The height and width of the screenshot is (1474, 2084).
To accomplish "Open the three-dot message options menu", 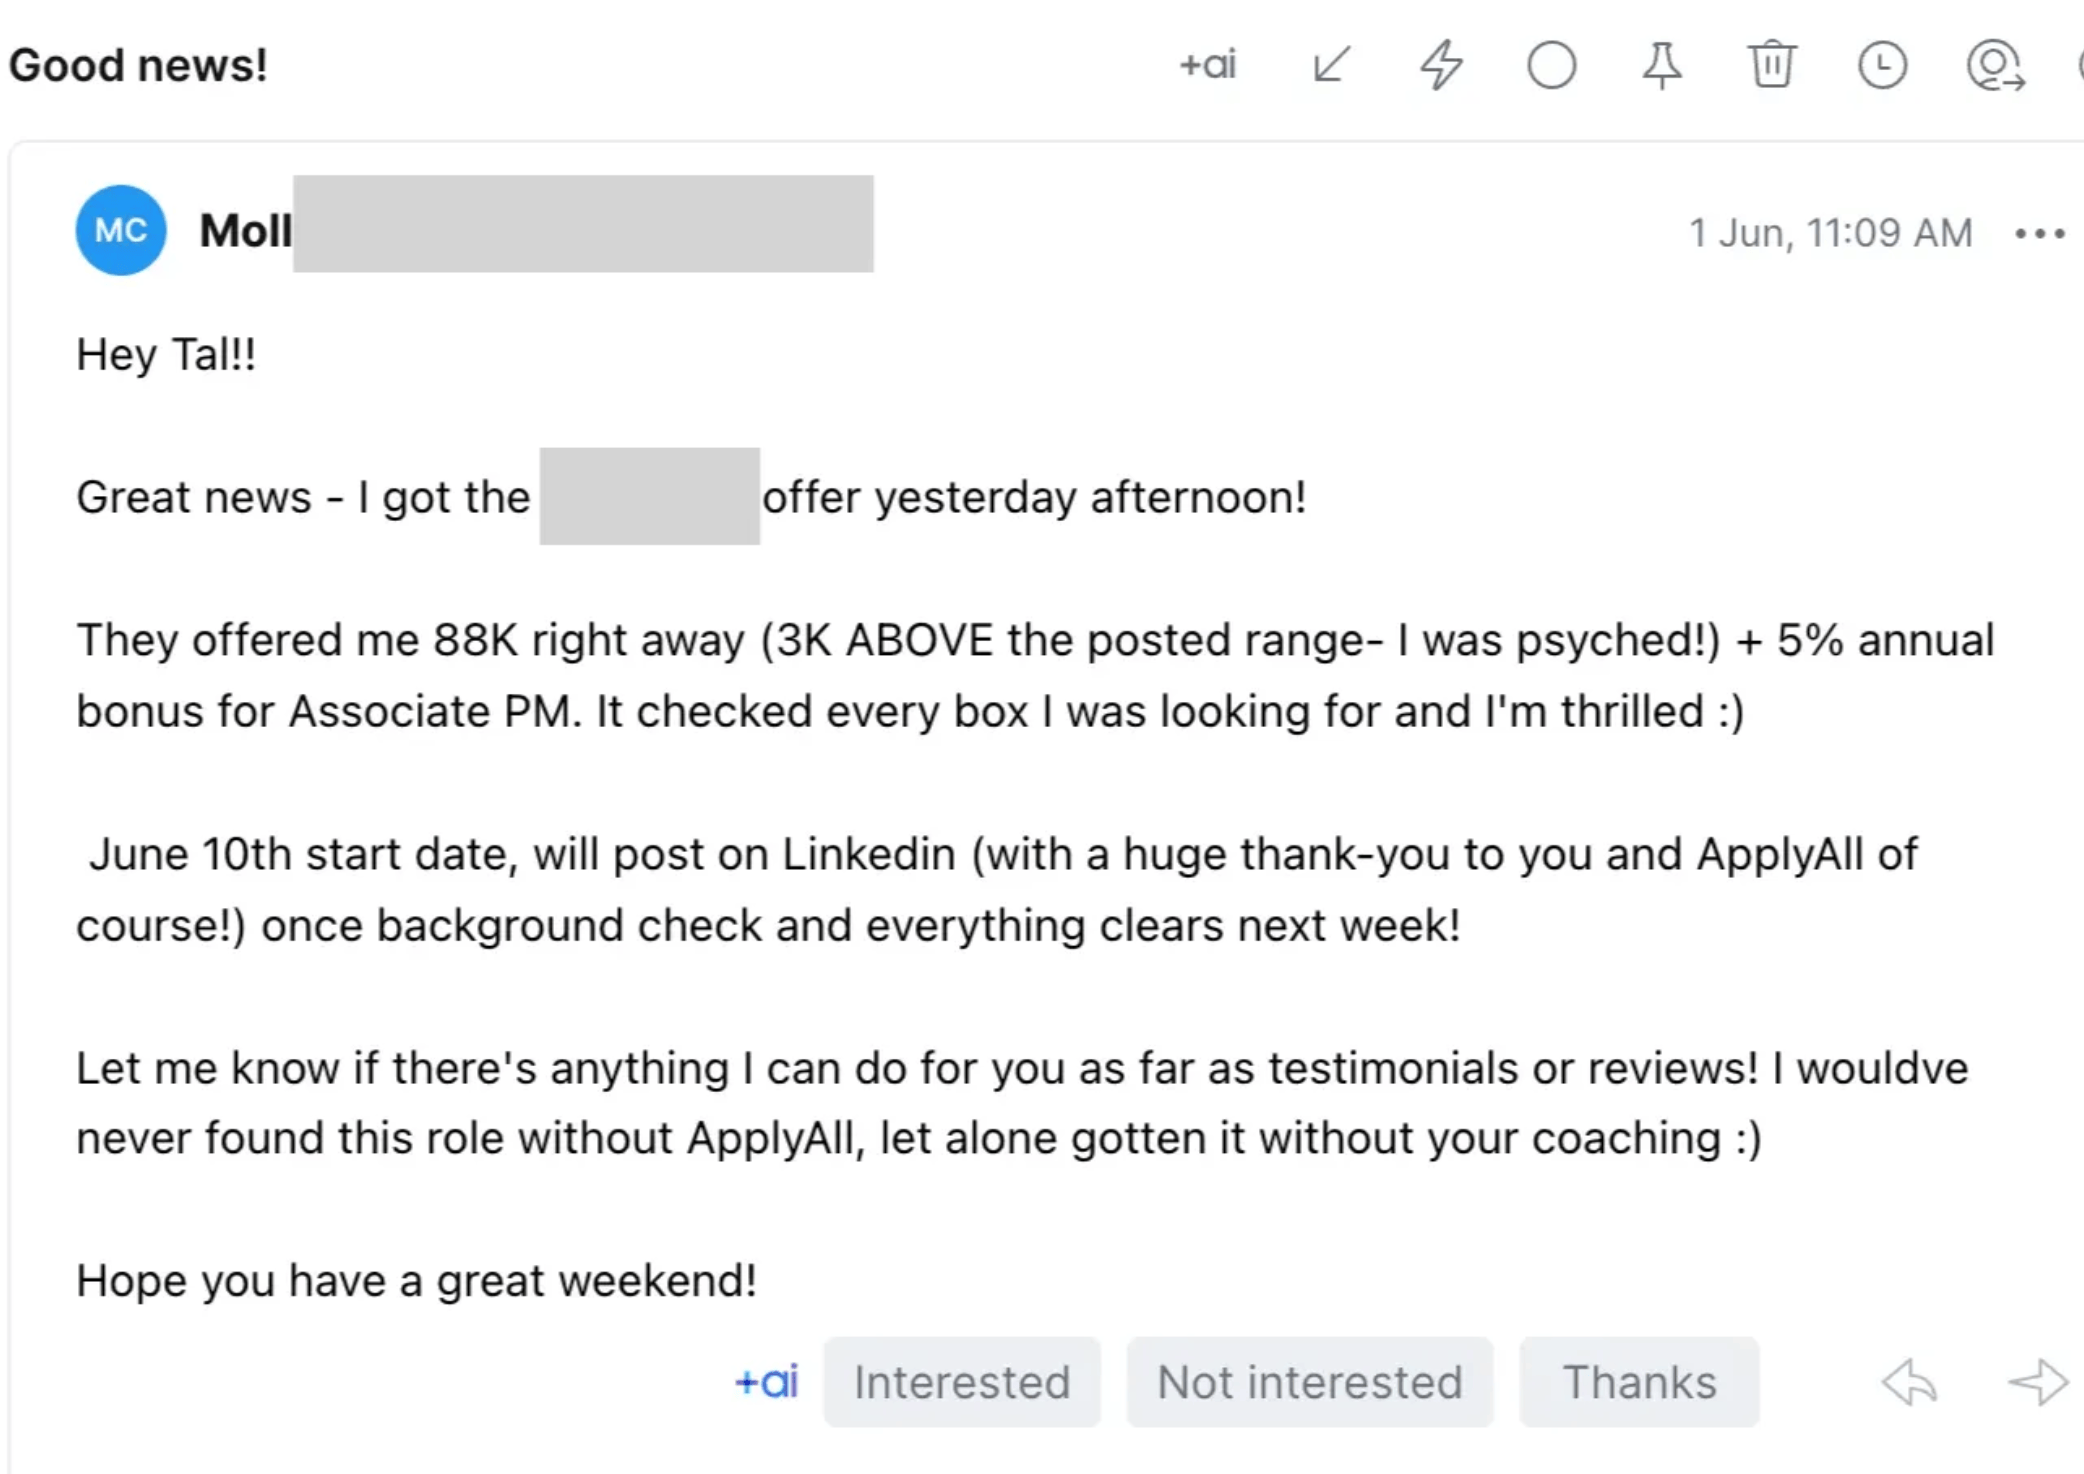I will coord(2039,233).
